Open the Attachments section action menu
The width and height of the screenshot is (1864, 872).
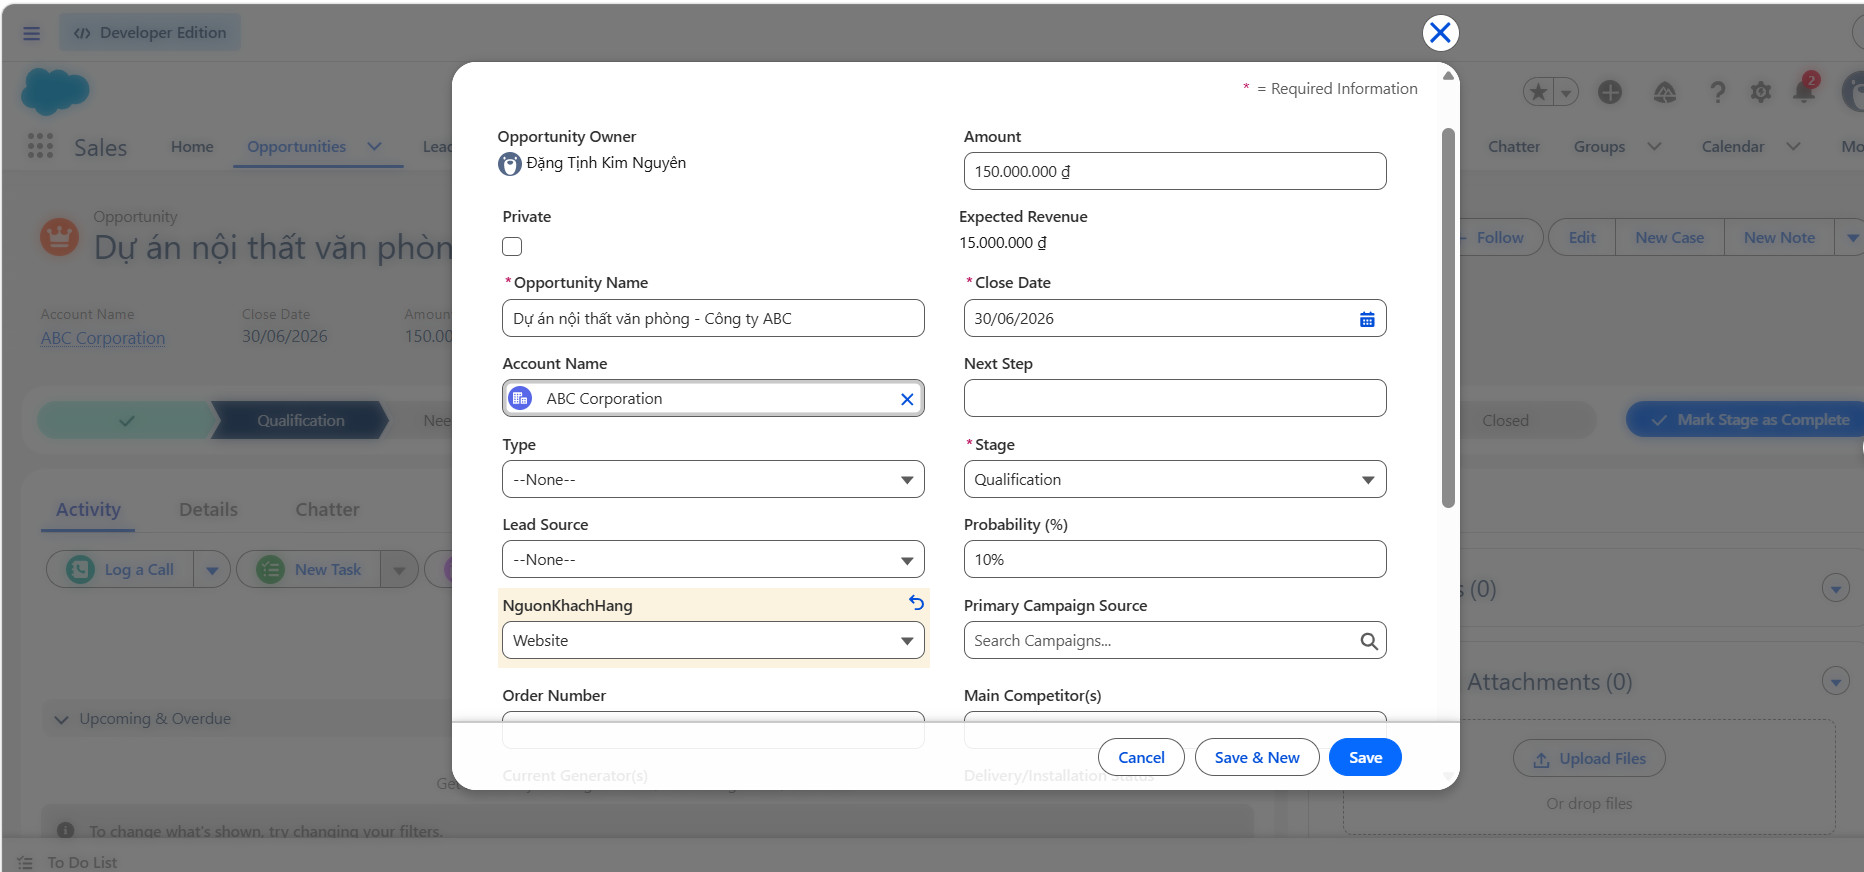(1835, 682)
